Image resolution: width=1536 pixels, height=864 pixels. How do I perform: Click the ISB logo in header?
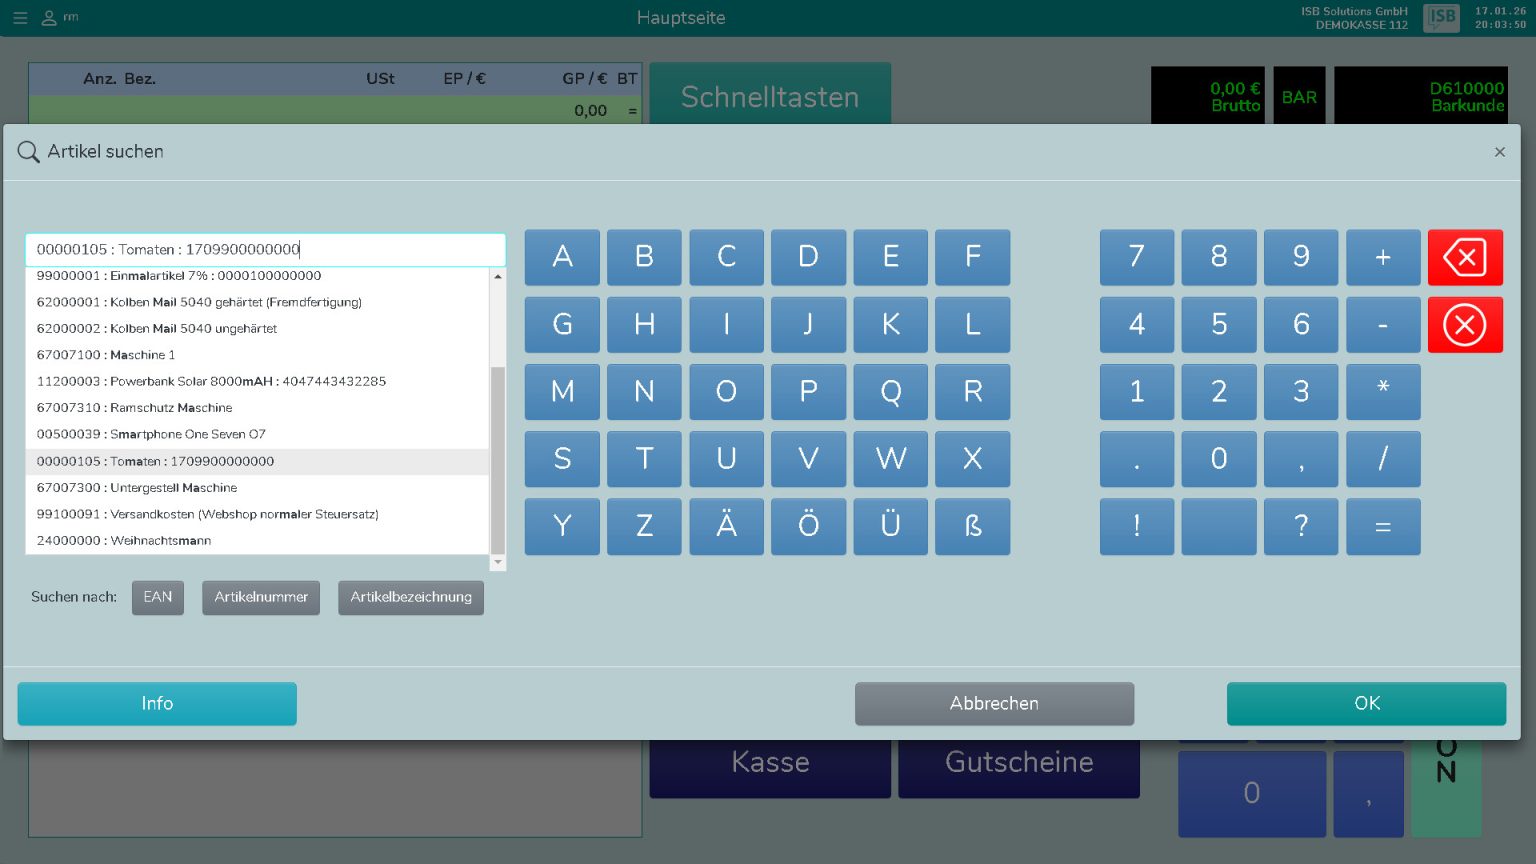(1441, 17)
